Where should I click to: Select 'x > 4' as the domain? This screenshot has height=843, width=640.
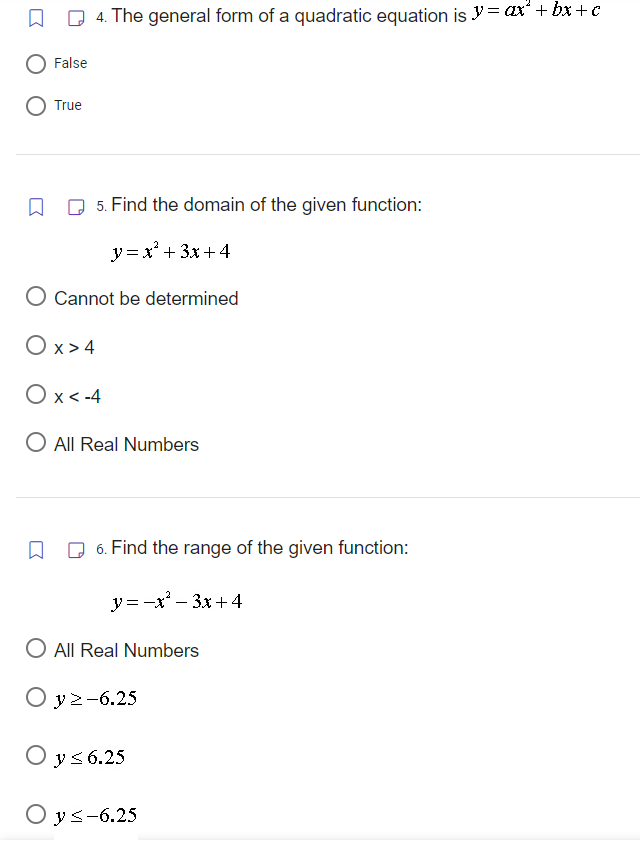click(35, 346)
